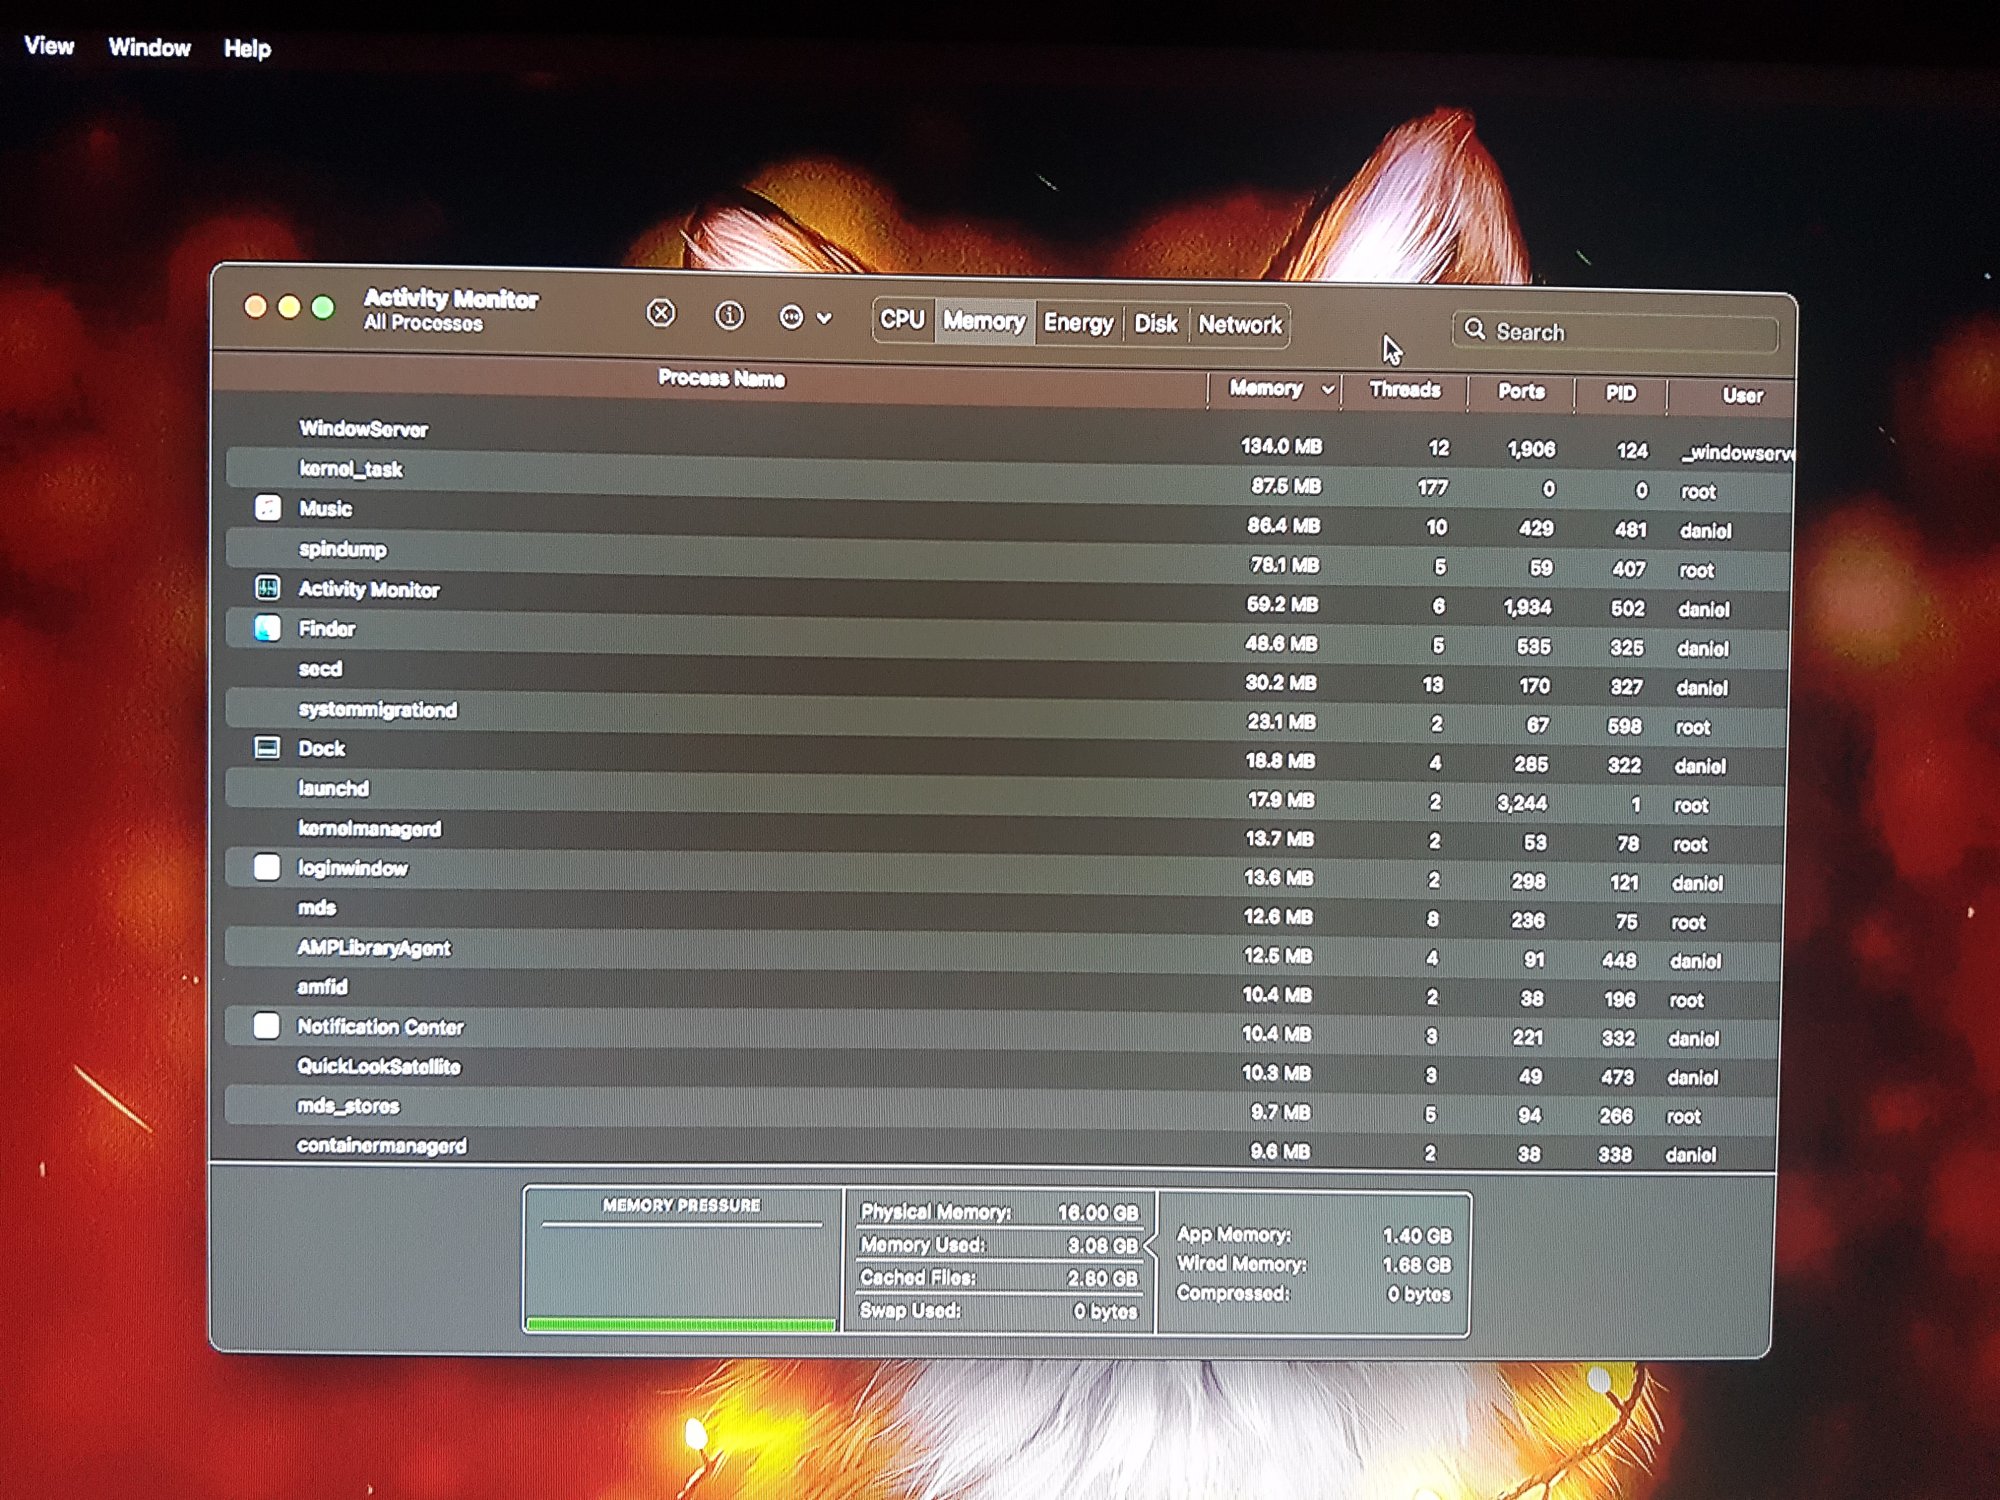Click the ellipsis action menu icon

click(x=791, y=318)
